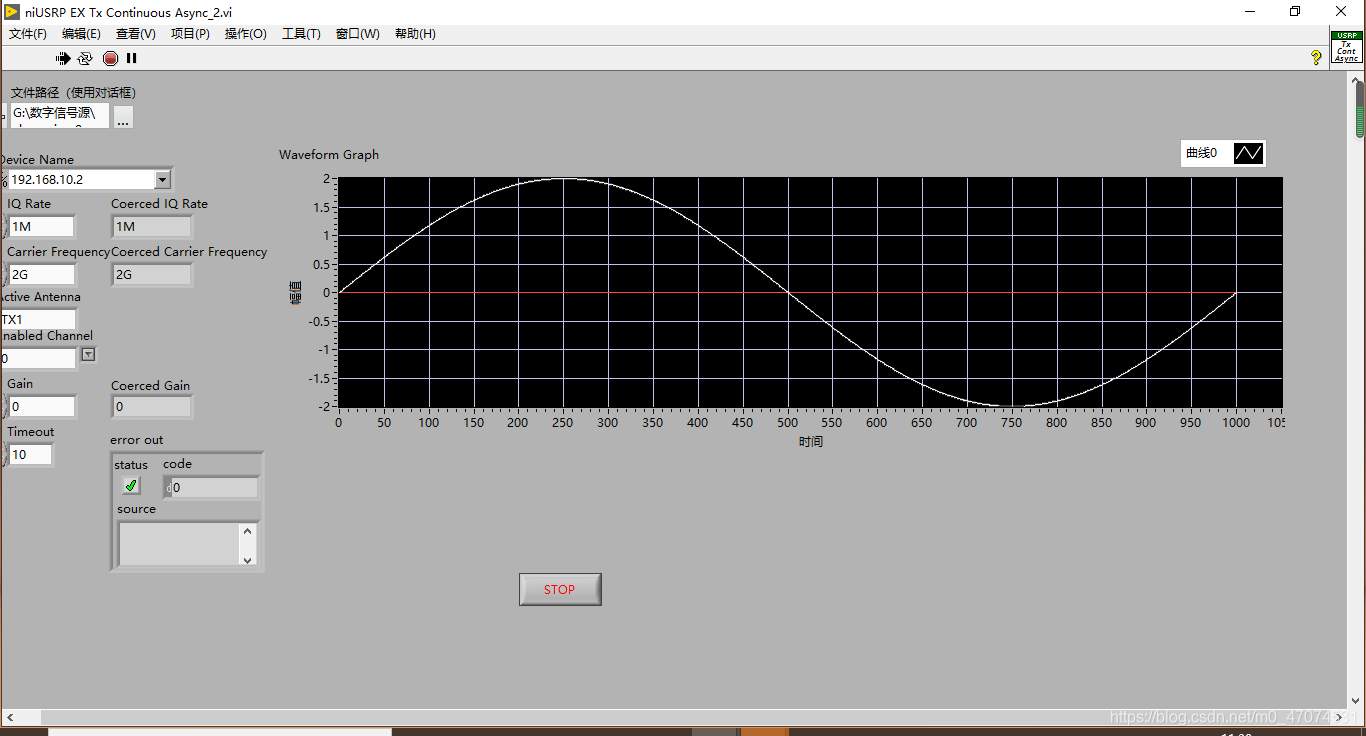Open the 操作(O) menu

pyautogui.click(x=246, y=34)
